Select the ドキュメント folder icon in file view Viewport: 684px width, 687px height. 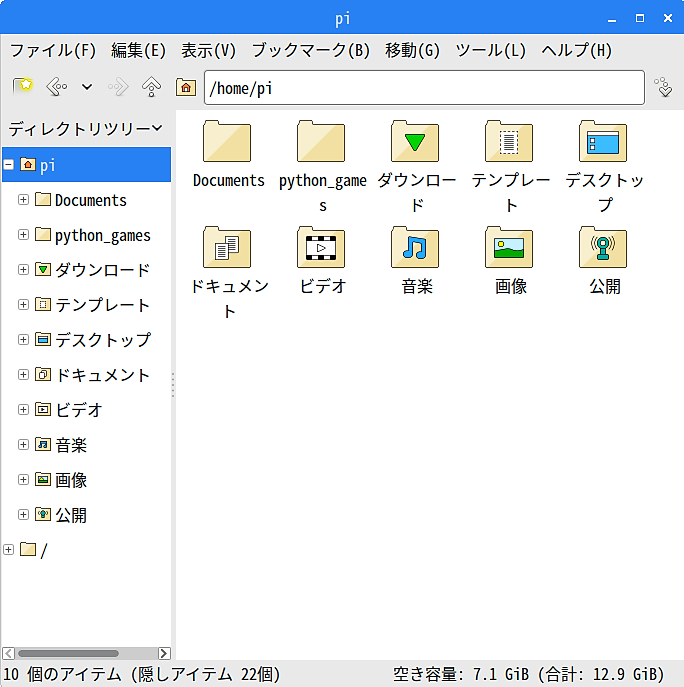227,247
